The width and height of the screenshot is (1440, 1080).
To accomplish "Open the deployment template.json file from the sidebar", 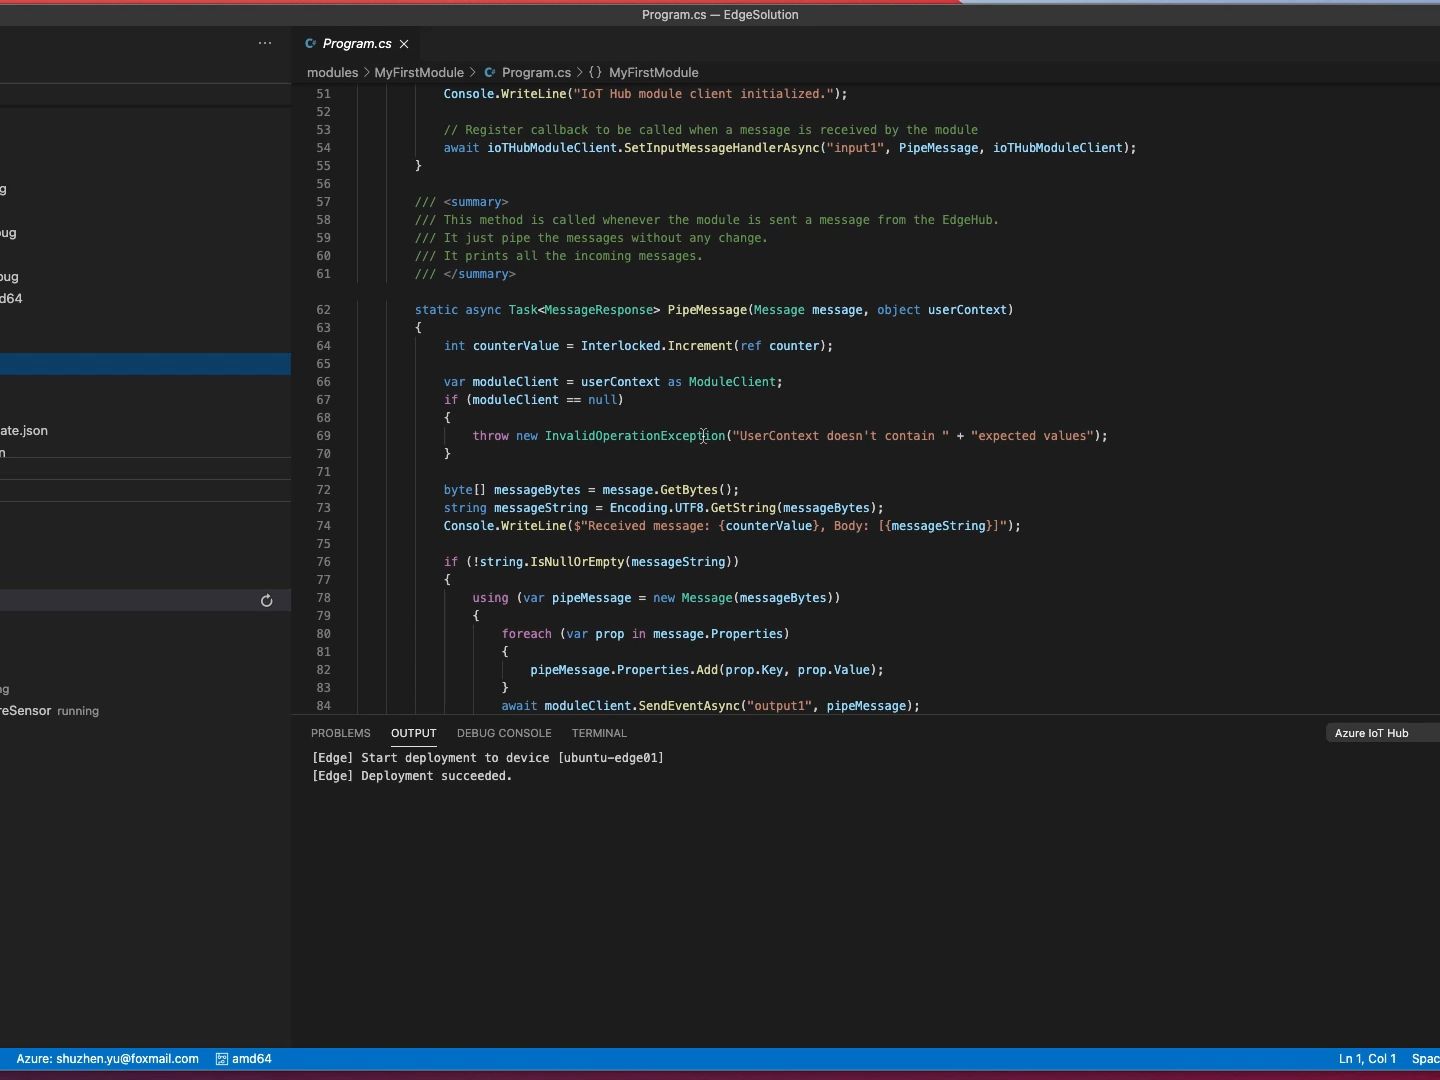I will click(x=24, y=430).
